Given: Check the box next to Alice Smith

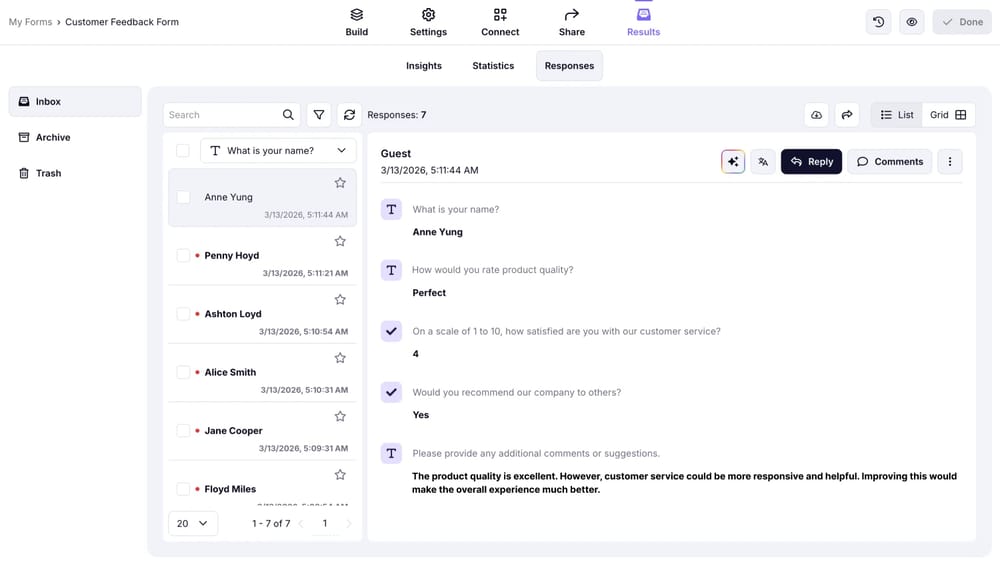Looking at the screenshot, I should (183, 372).
